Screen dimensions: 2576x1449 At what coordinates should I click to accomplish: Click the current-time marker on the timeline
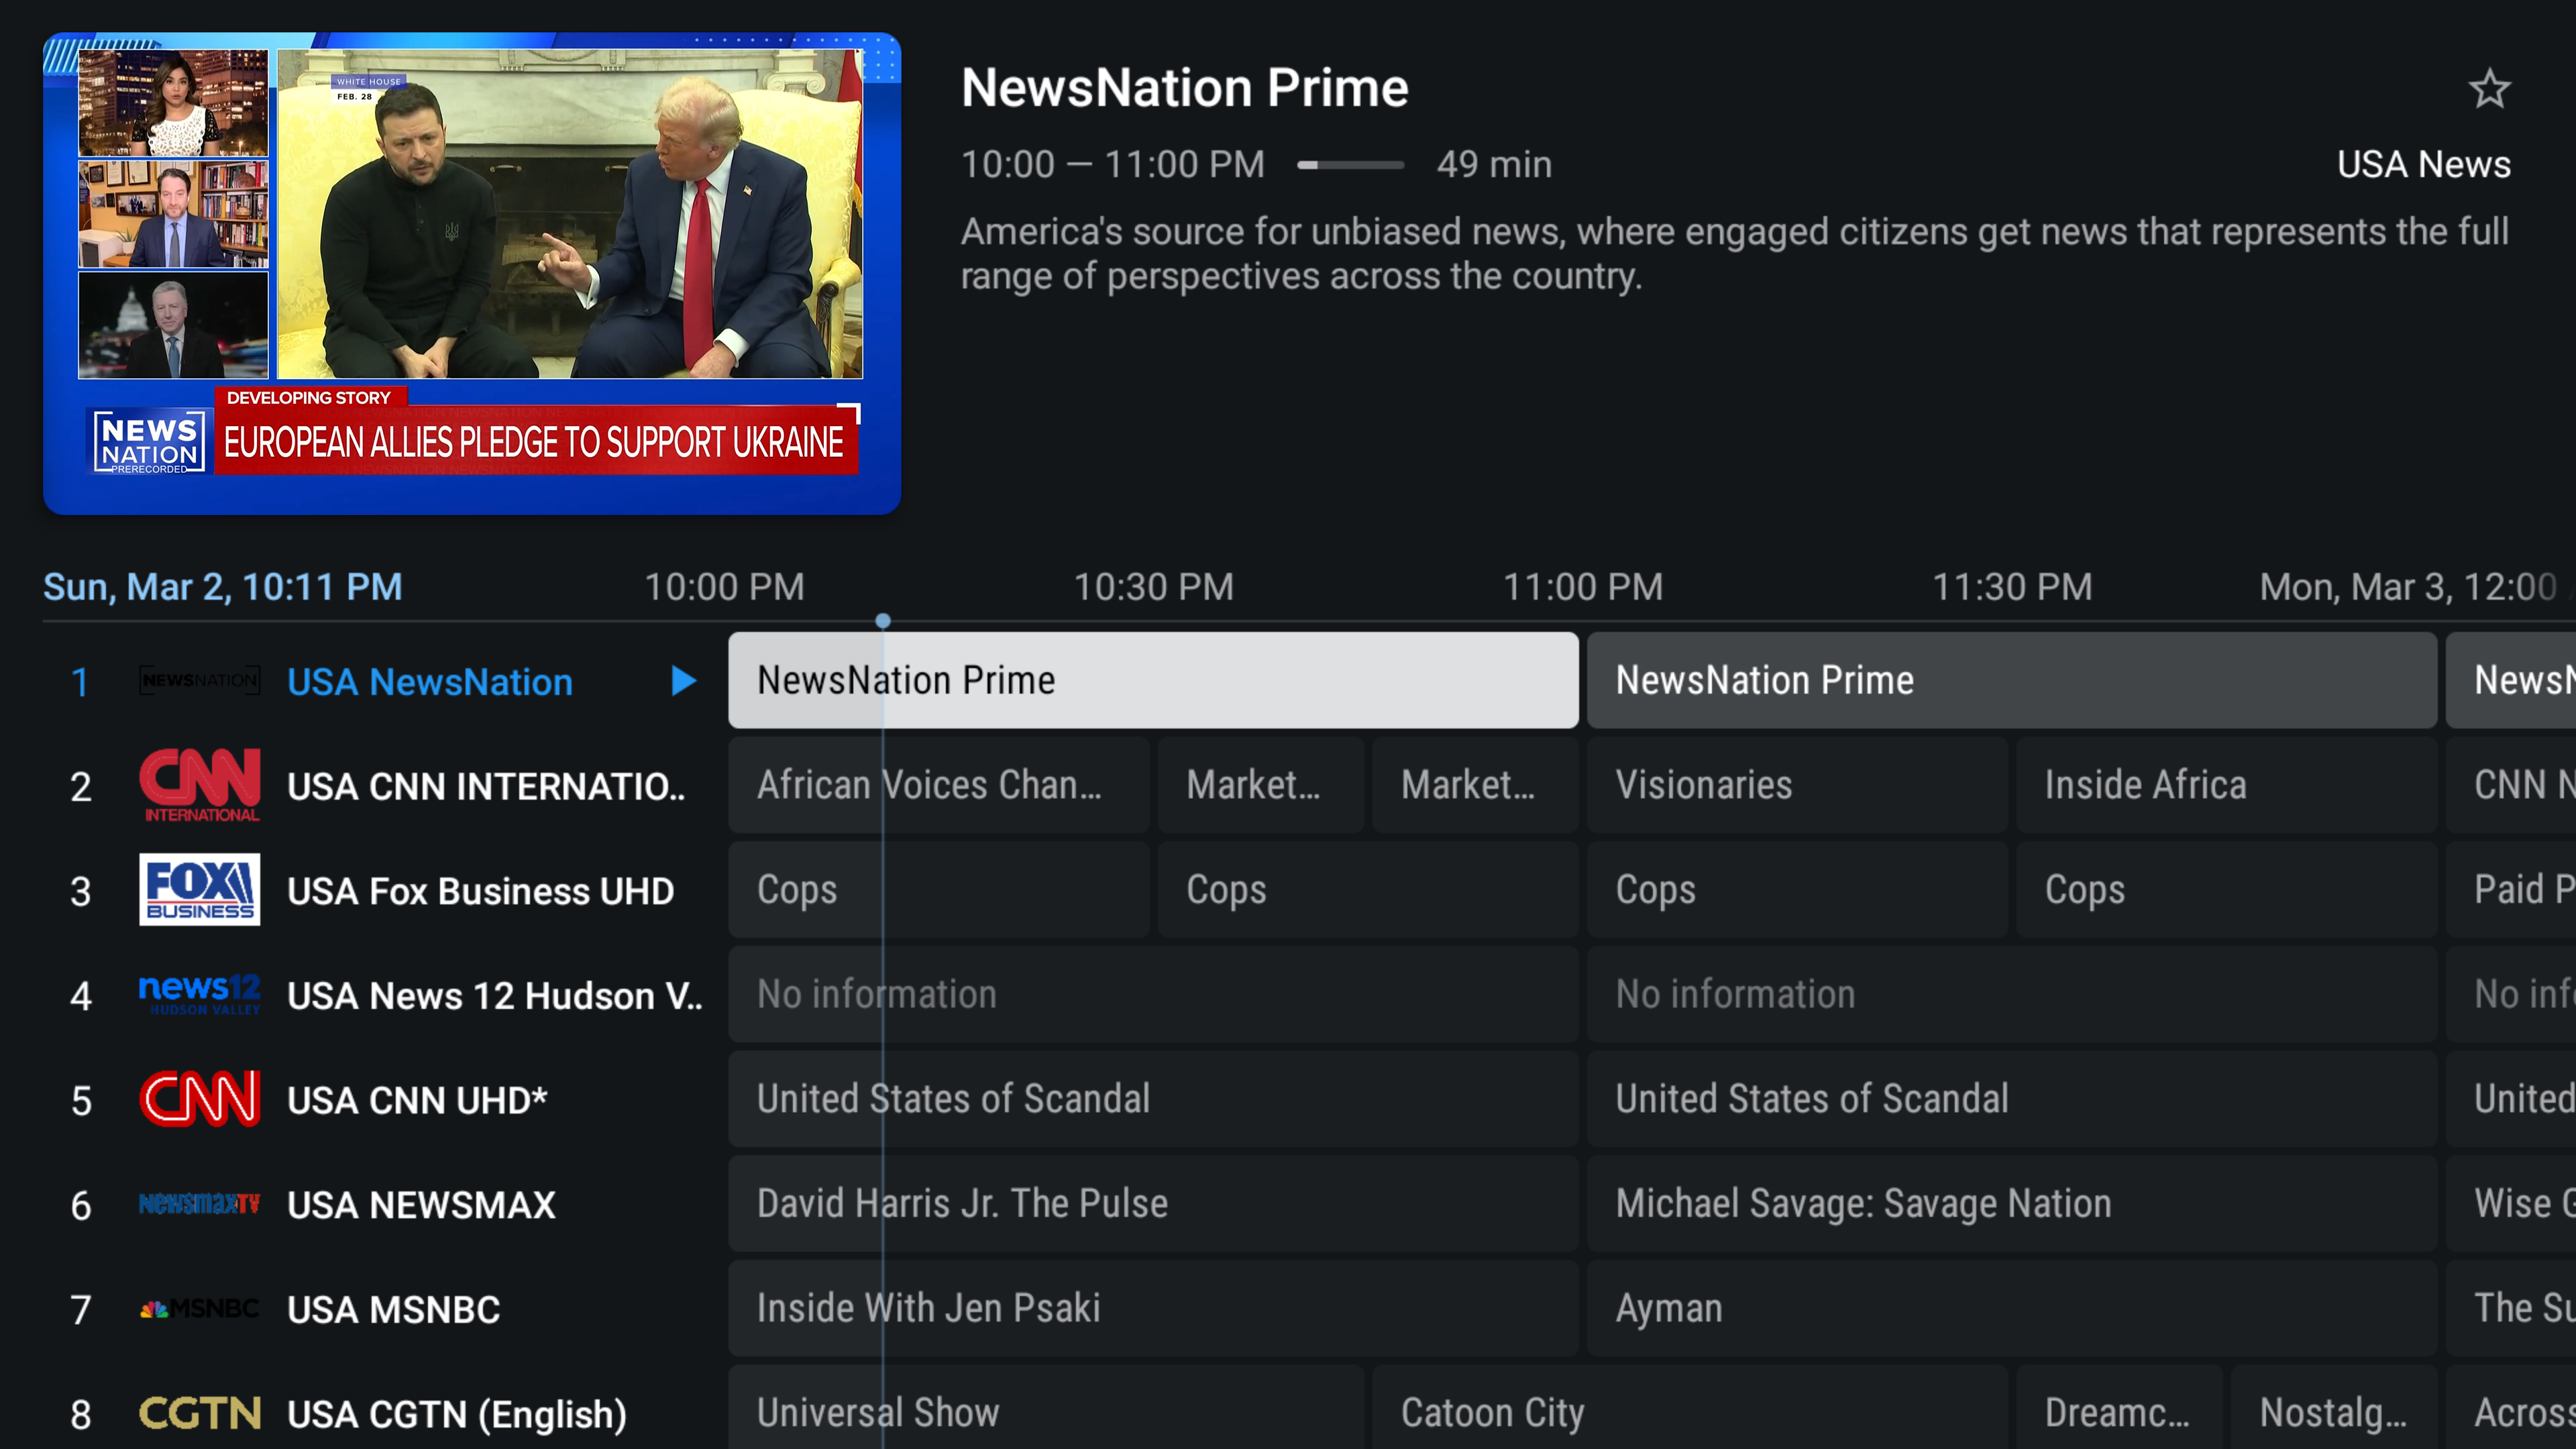[x=882, y=621]
